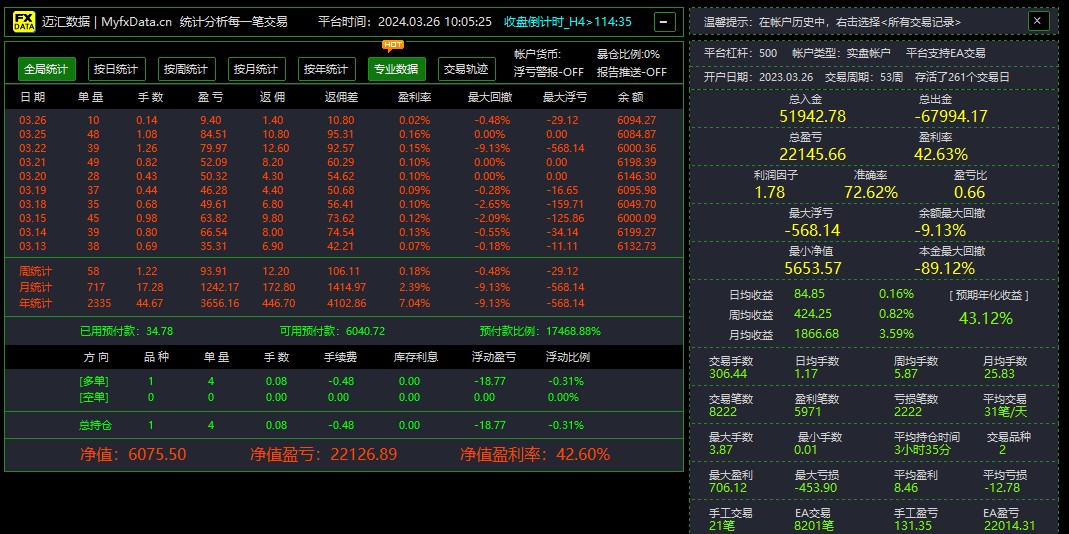
Task: Close the right info panel with X
Action: 1038,21
